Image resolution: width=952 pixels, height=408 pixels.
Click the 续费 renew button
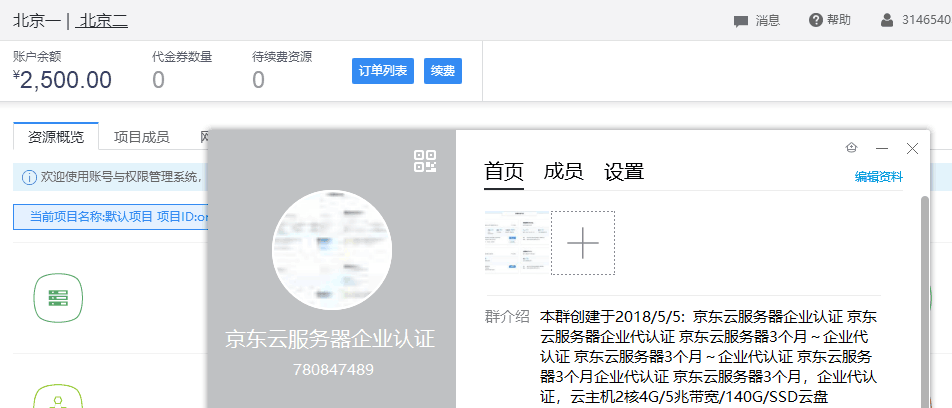[x=443, y=71]
